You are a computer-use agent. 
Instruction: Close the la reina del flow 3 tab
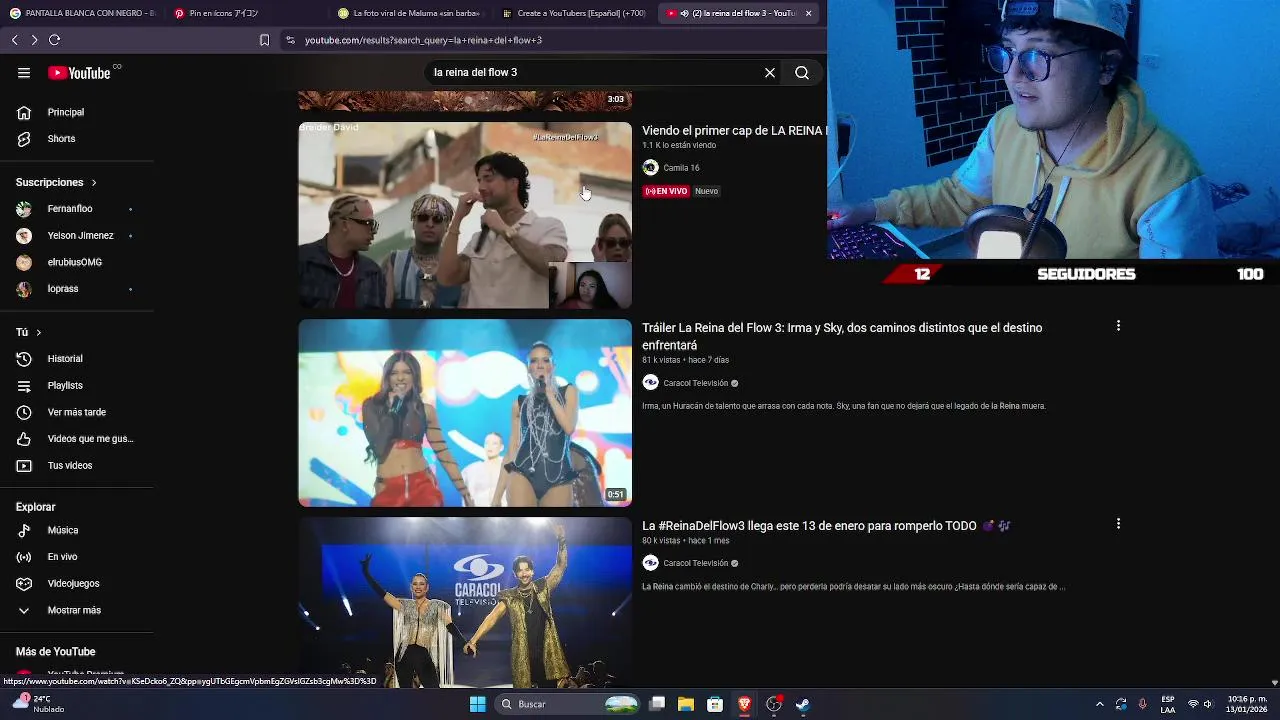tap(808, 13)
